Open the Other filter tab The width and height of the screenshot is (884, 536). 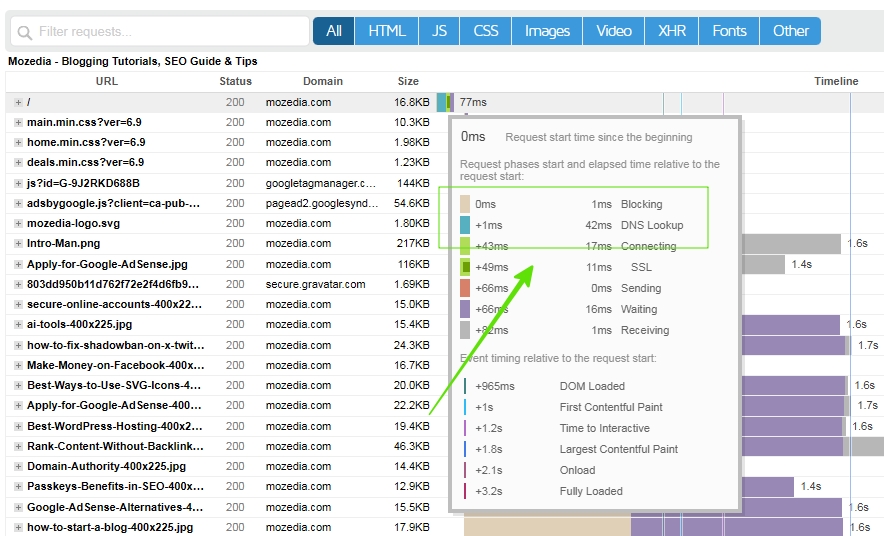click(790, 31)
